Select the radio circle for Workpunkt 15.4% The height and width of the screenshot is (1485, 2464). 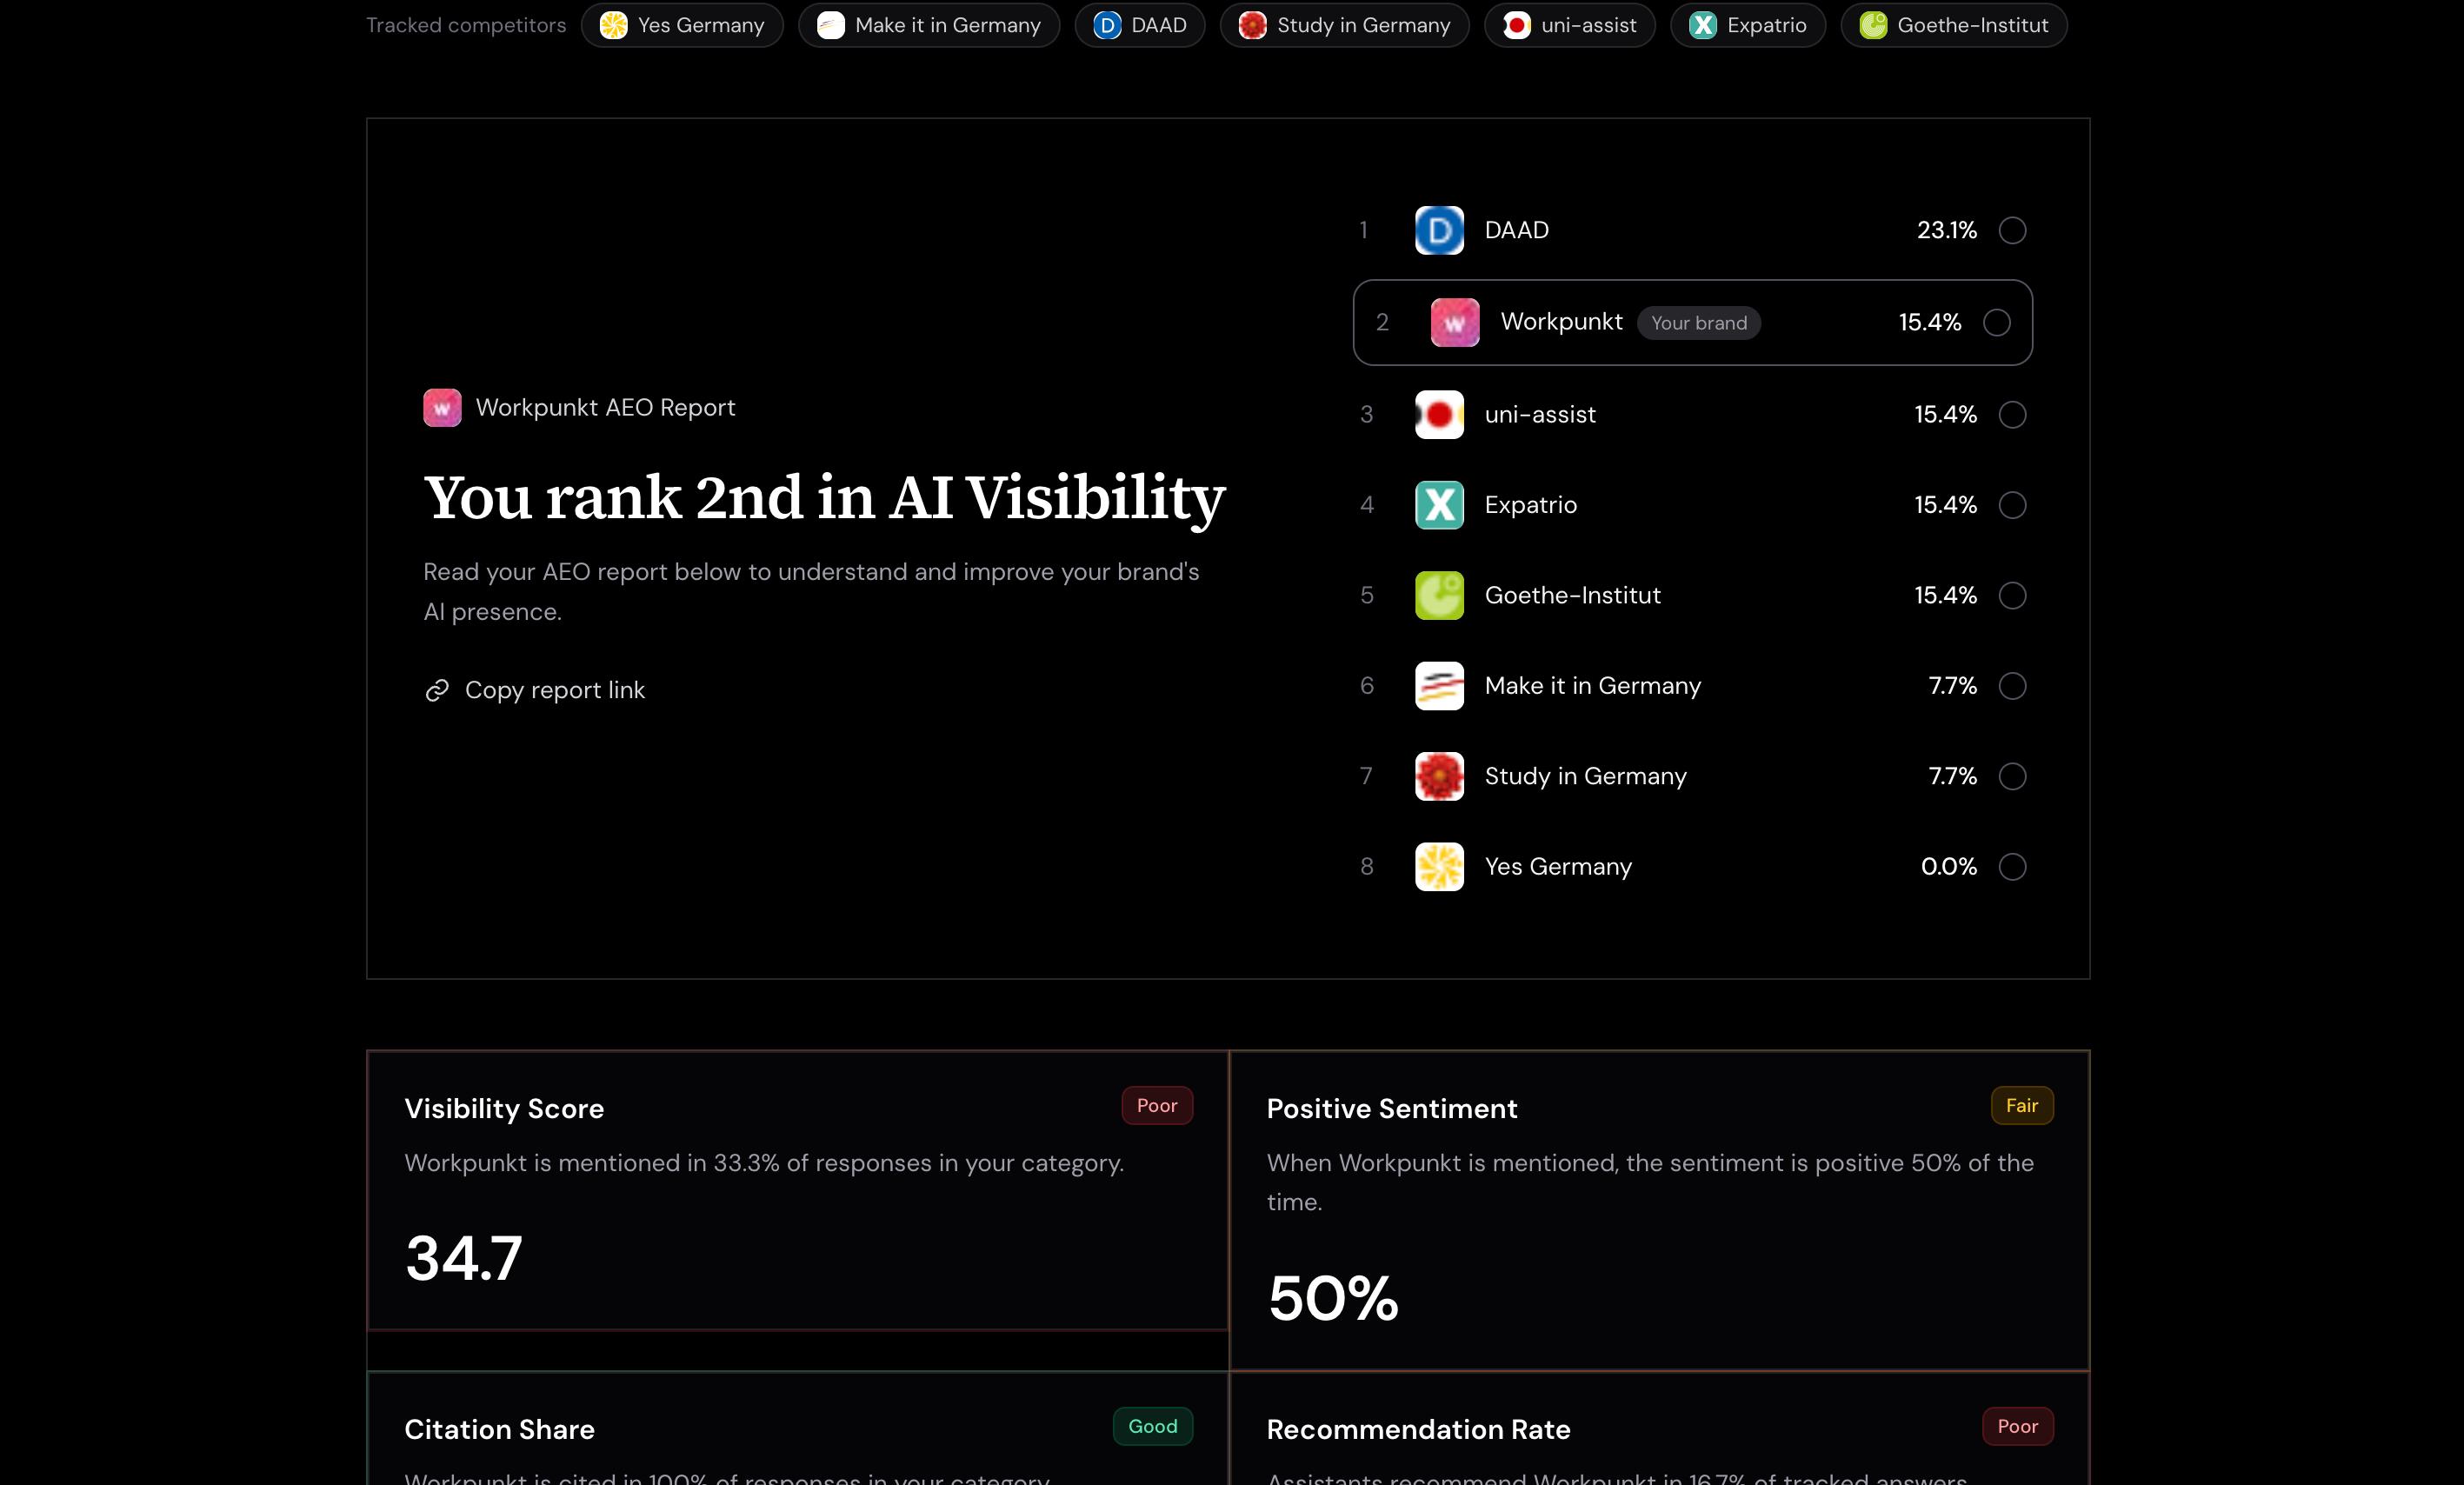coord(1996,322)
